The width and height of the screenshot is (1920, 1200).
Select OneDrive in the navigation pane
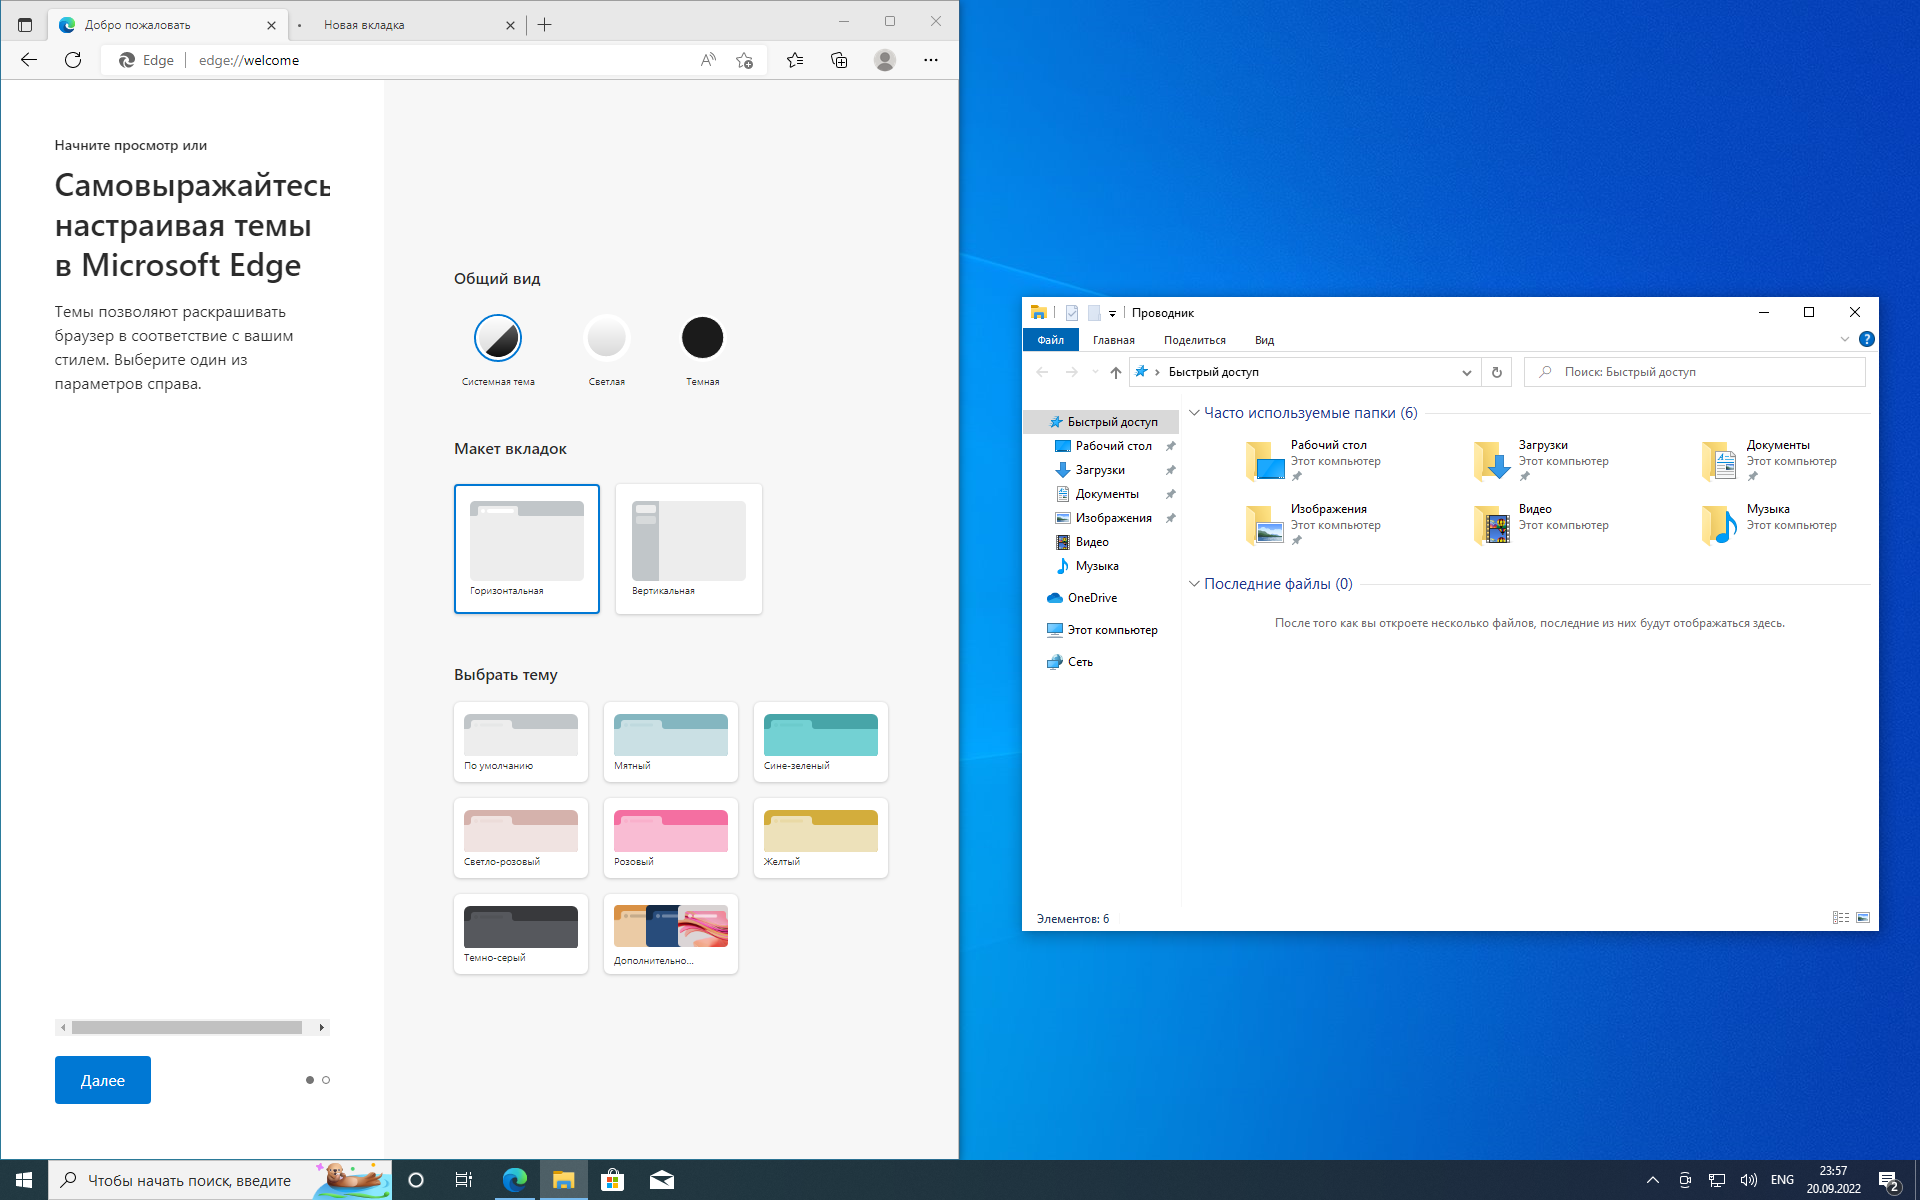click(x=1092, y=598)
